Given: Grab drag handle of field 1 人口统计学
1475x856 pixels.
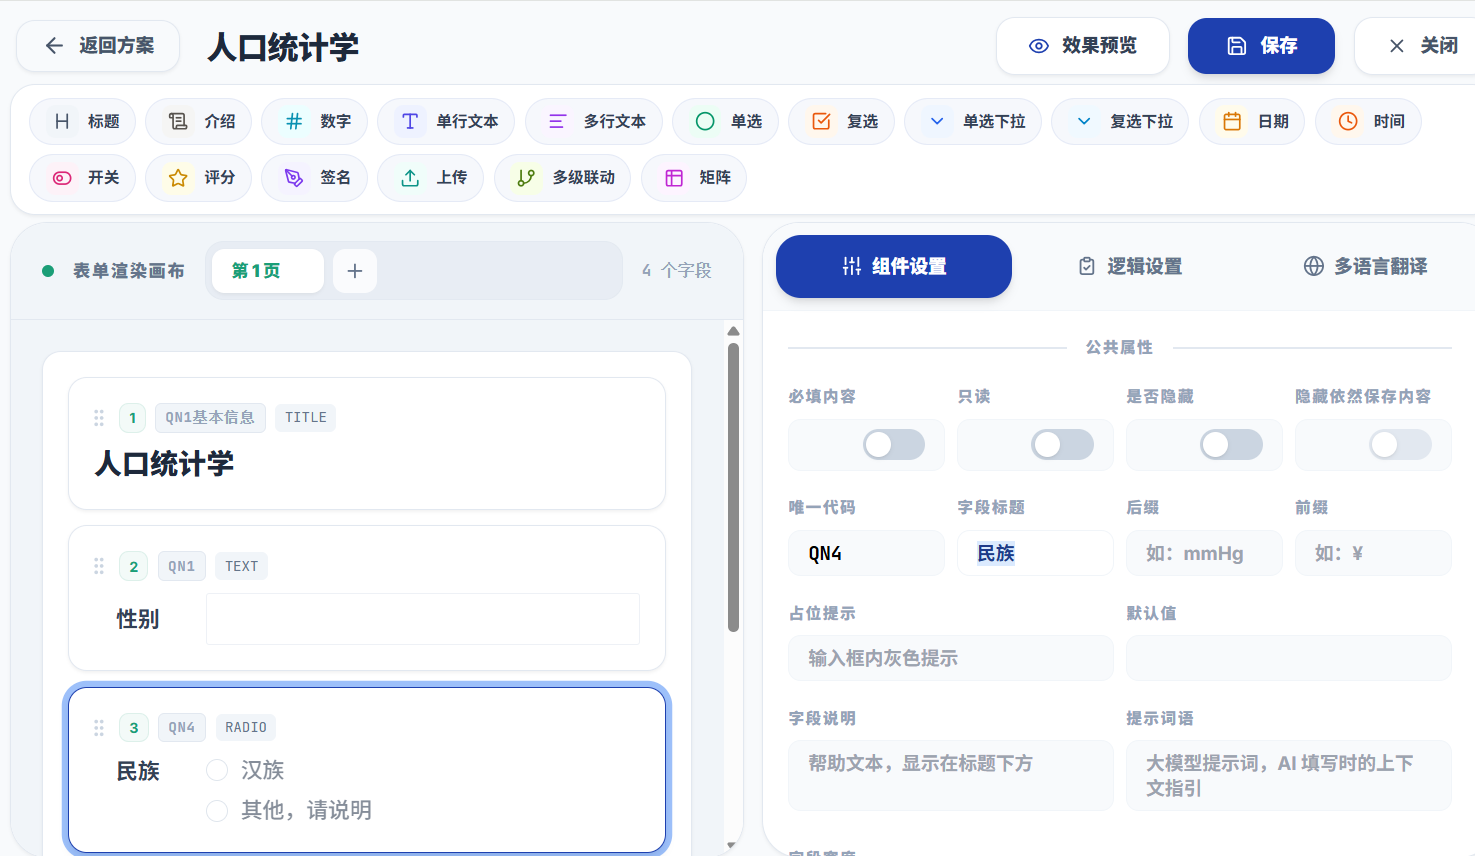Looking at the screenshot, I should (99, 418).
